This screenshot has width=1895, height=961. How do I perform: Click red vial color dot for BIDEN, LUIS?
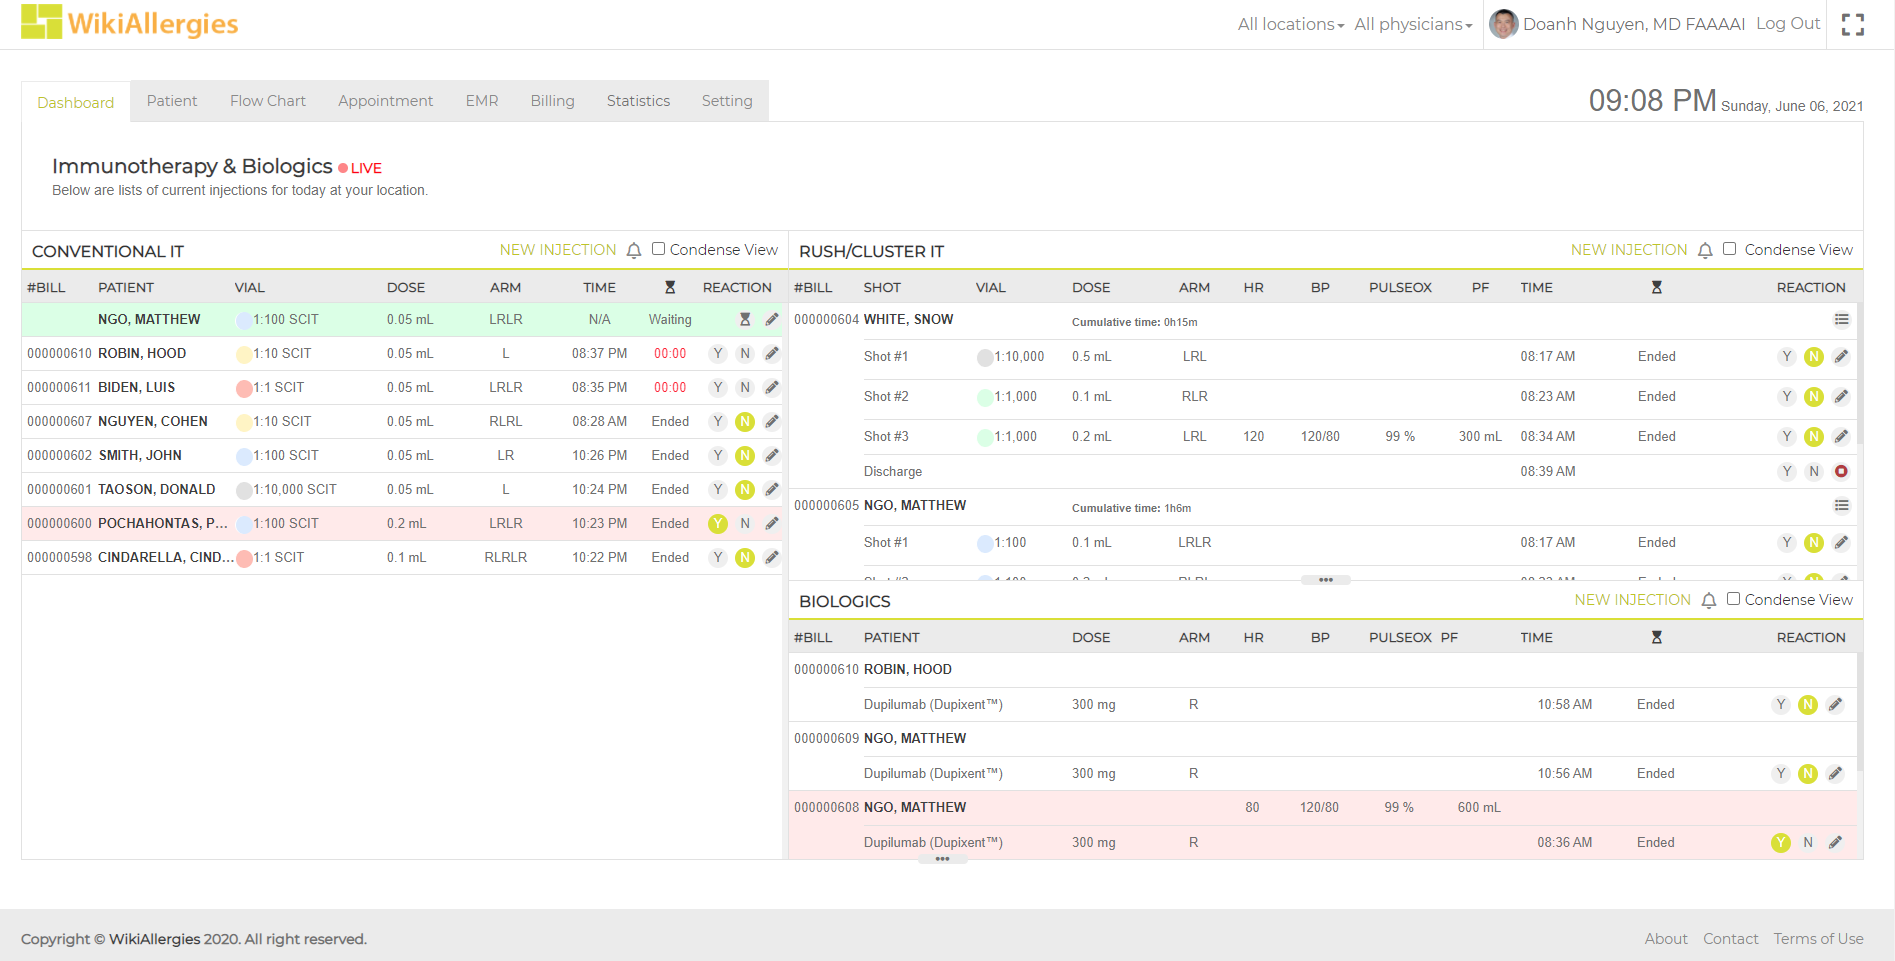(x=244, y=388)
